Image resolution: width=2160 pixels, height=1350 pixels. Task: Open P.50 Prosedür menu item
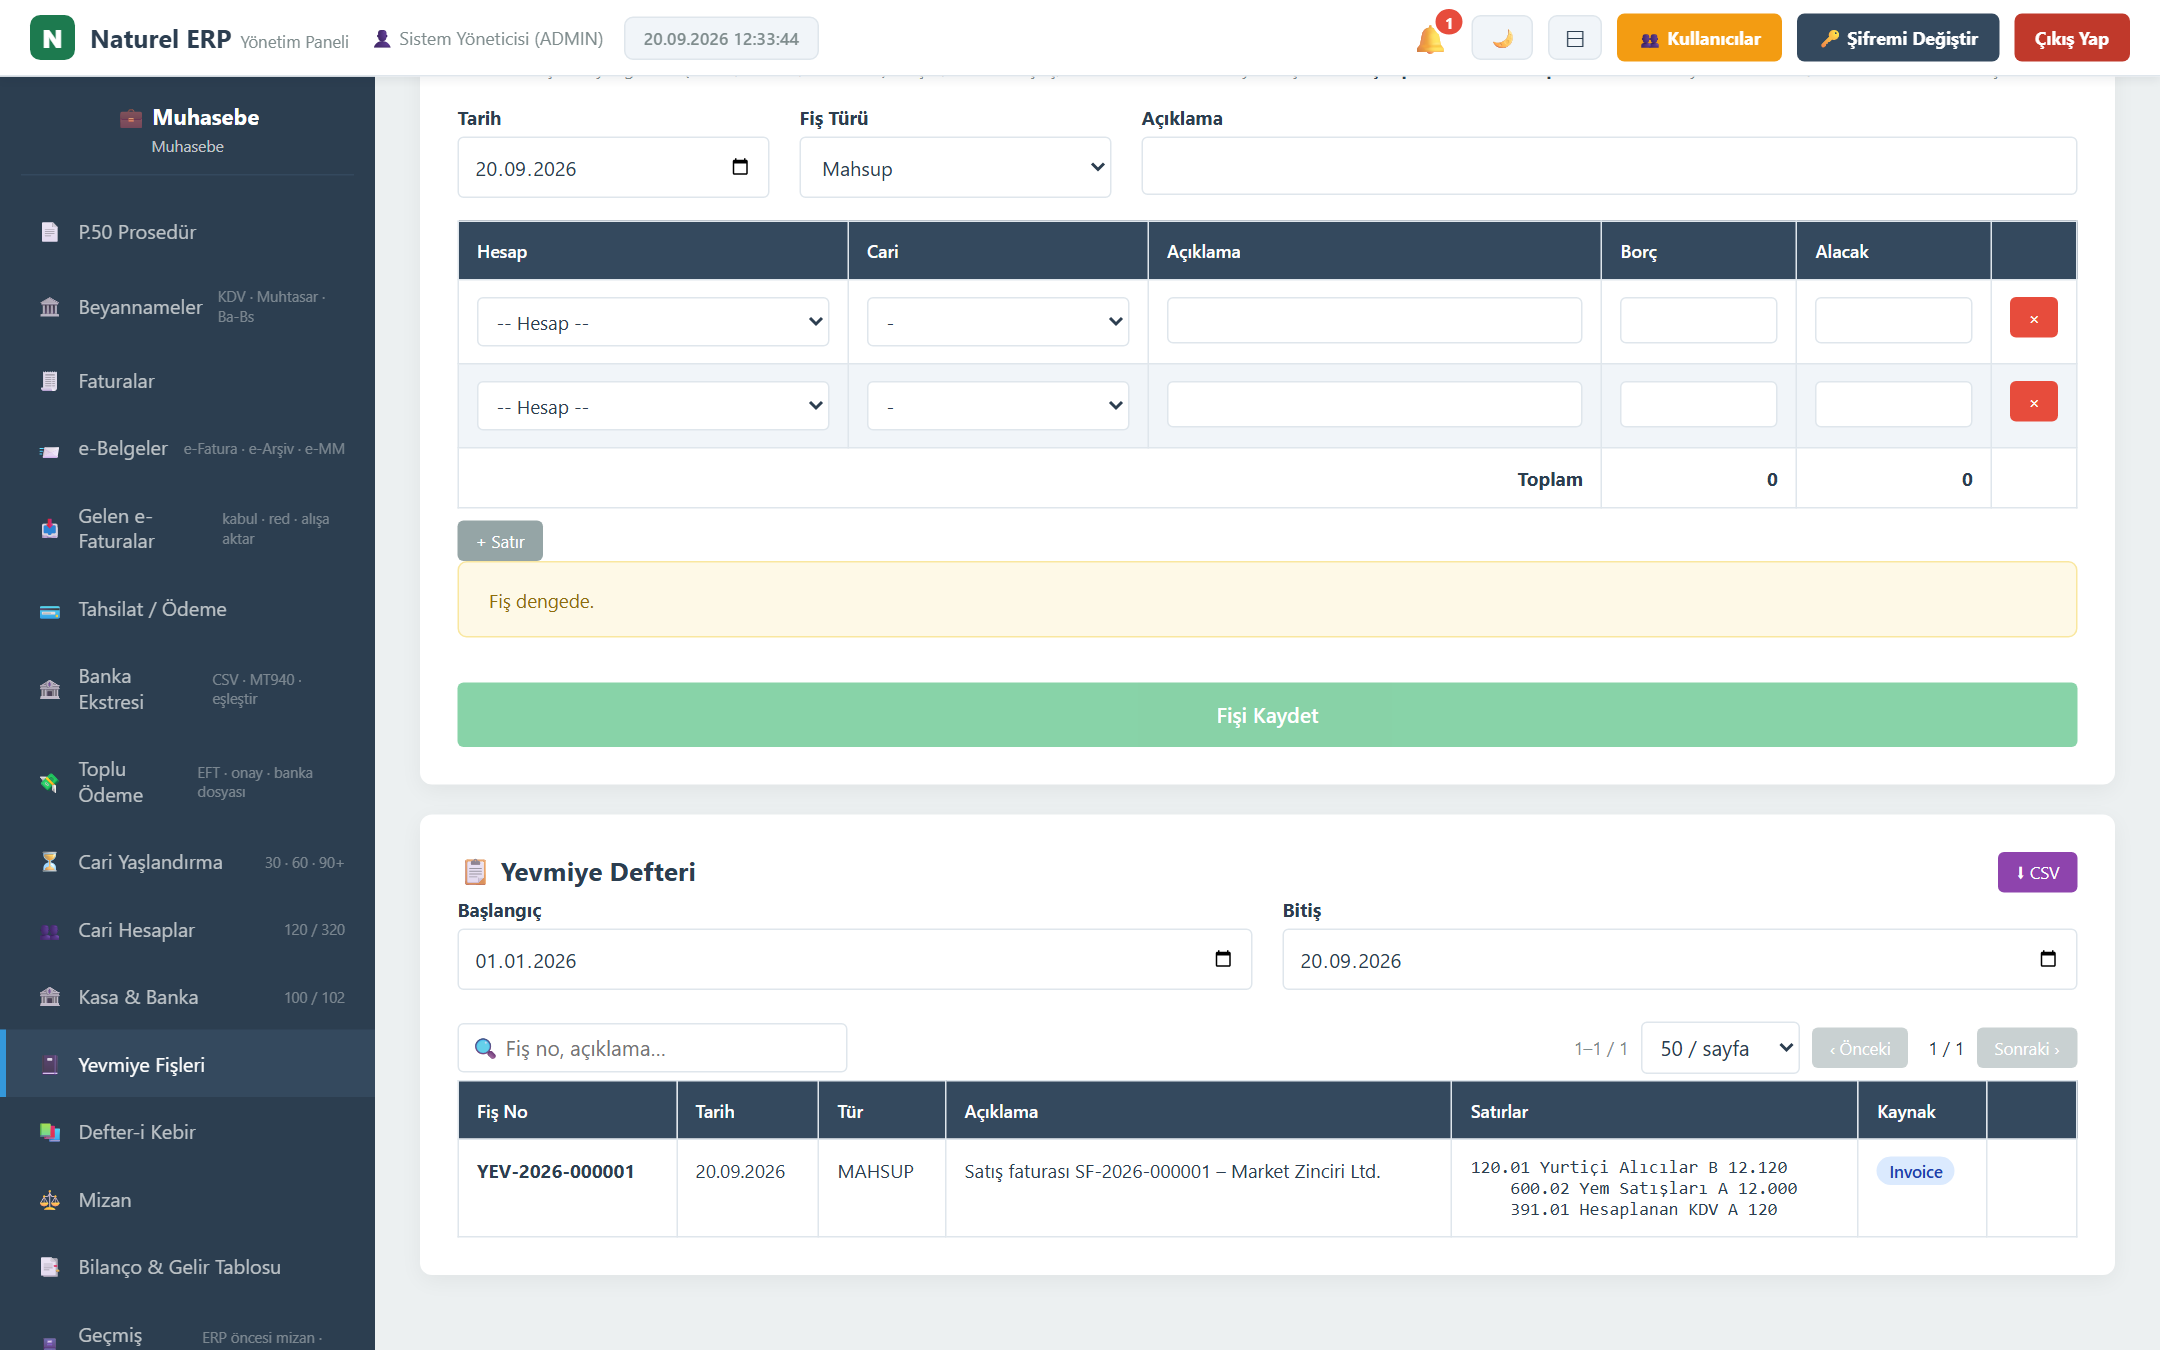[188, 232]
